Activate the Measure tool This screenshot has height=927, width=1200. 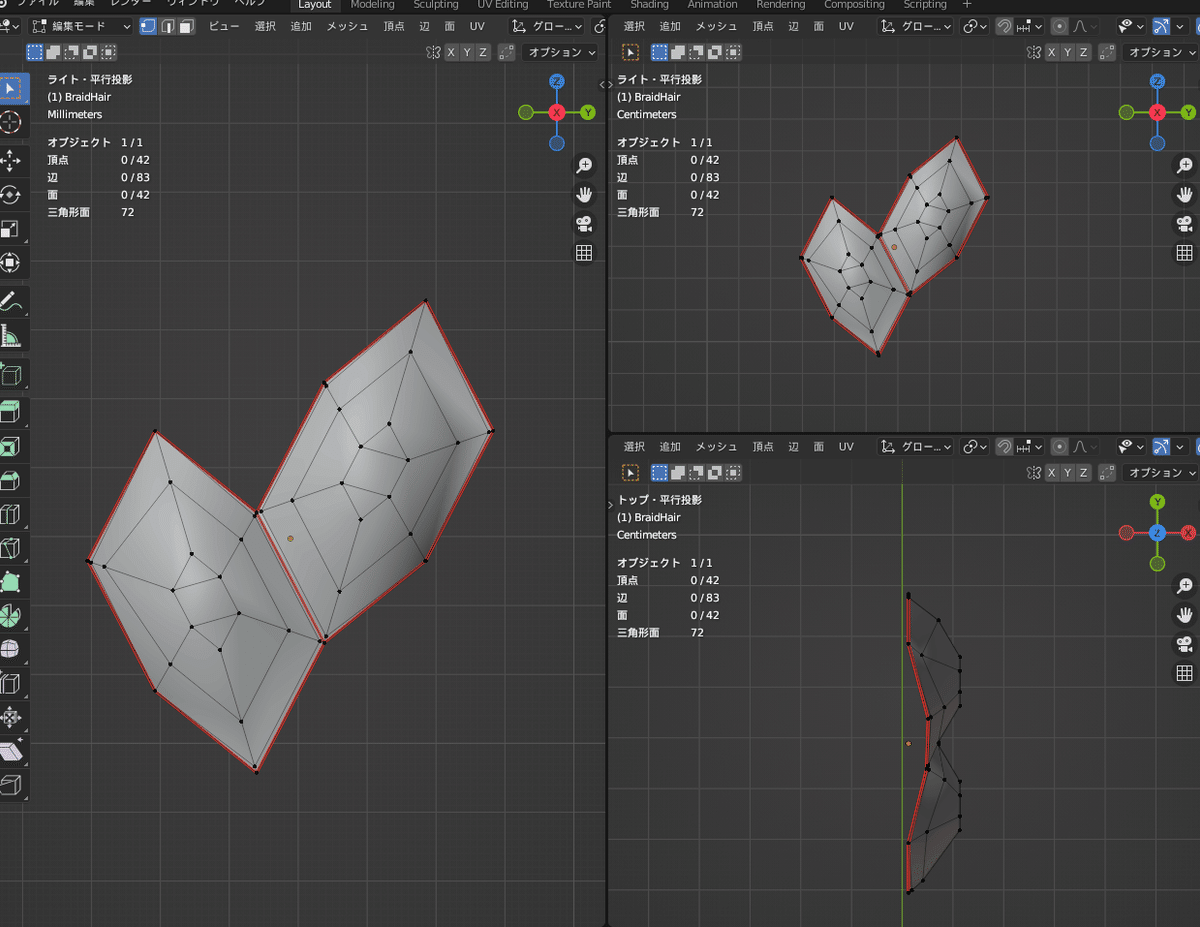[11, 336]
